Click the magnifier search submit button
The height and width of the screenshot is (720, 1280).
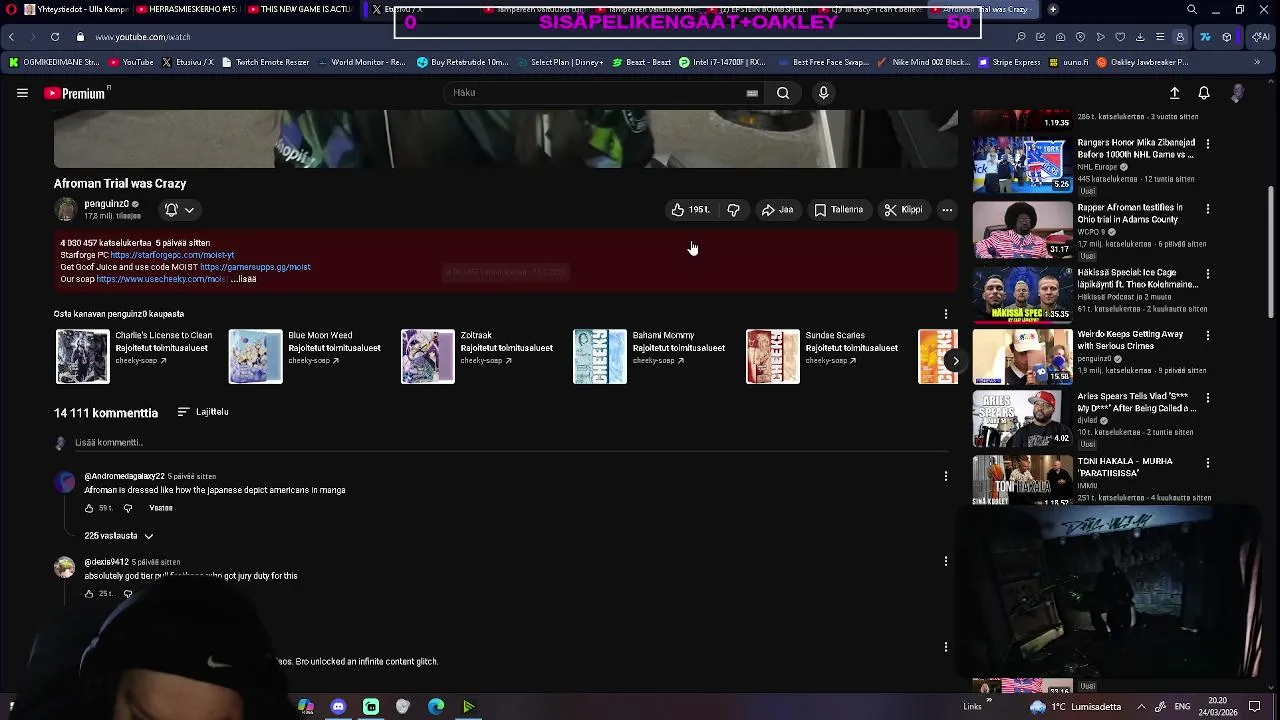783,93
